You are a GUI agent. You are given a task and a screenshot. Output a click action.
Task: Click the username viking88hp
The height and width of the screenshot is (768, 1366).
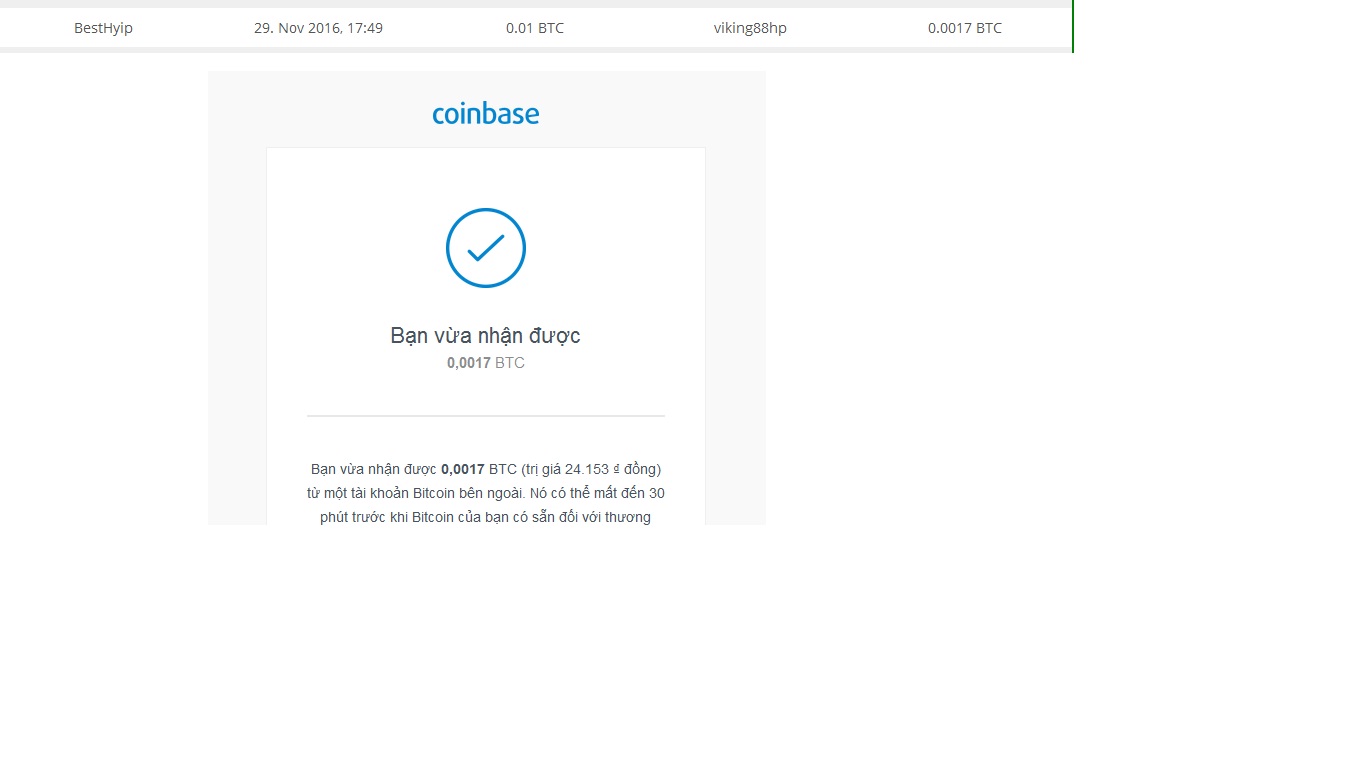(750, 28)
